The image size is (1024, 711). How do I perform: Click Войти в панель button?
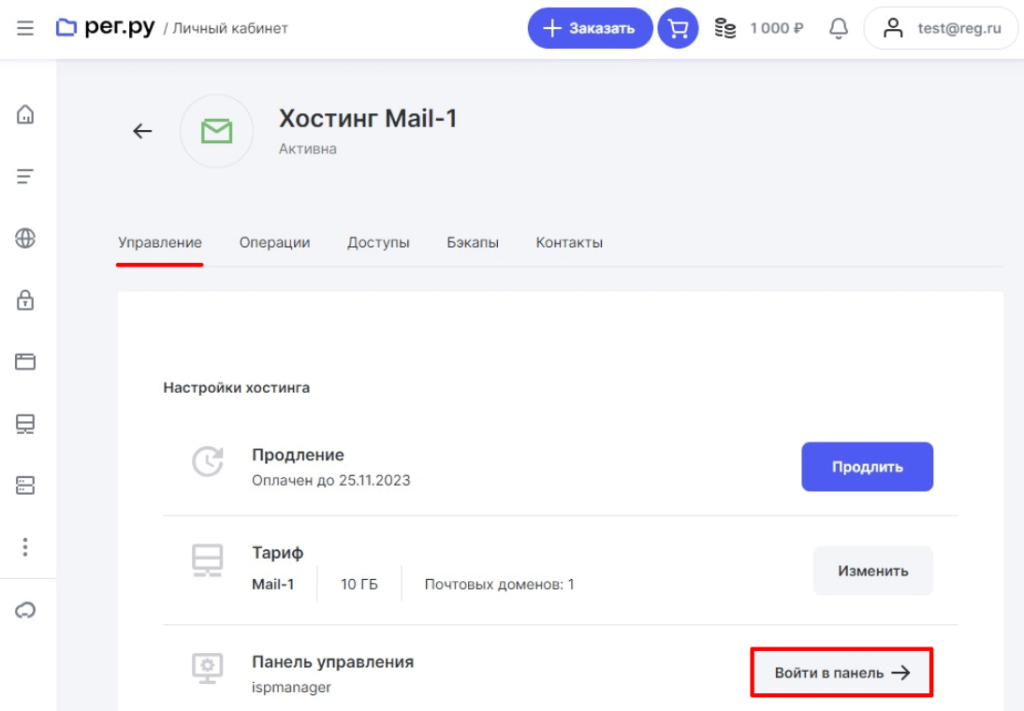pos(842,673)
